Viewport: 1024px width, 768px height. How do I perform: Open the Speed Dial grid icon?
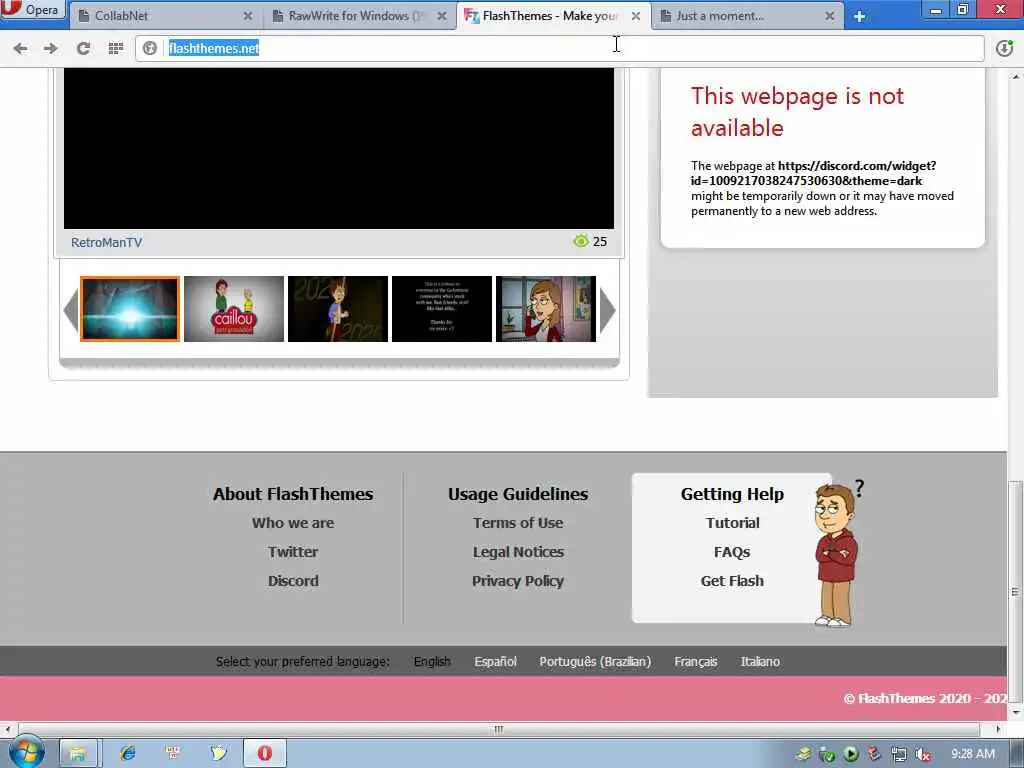click(x=116, y=48)
